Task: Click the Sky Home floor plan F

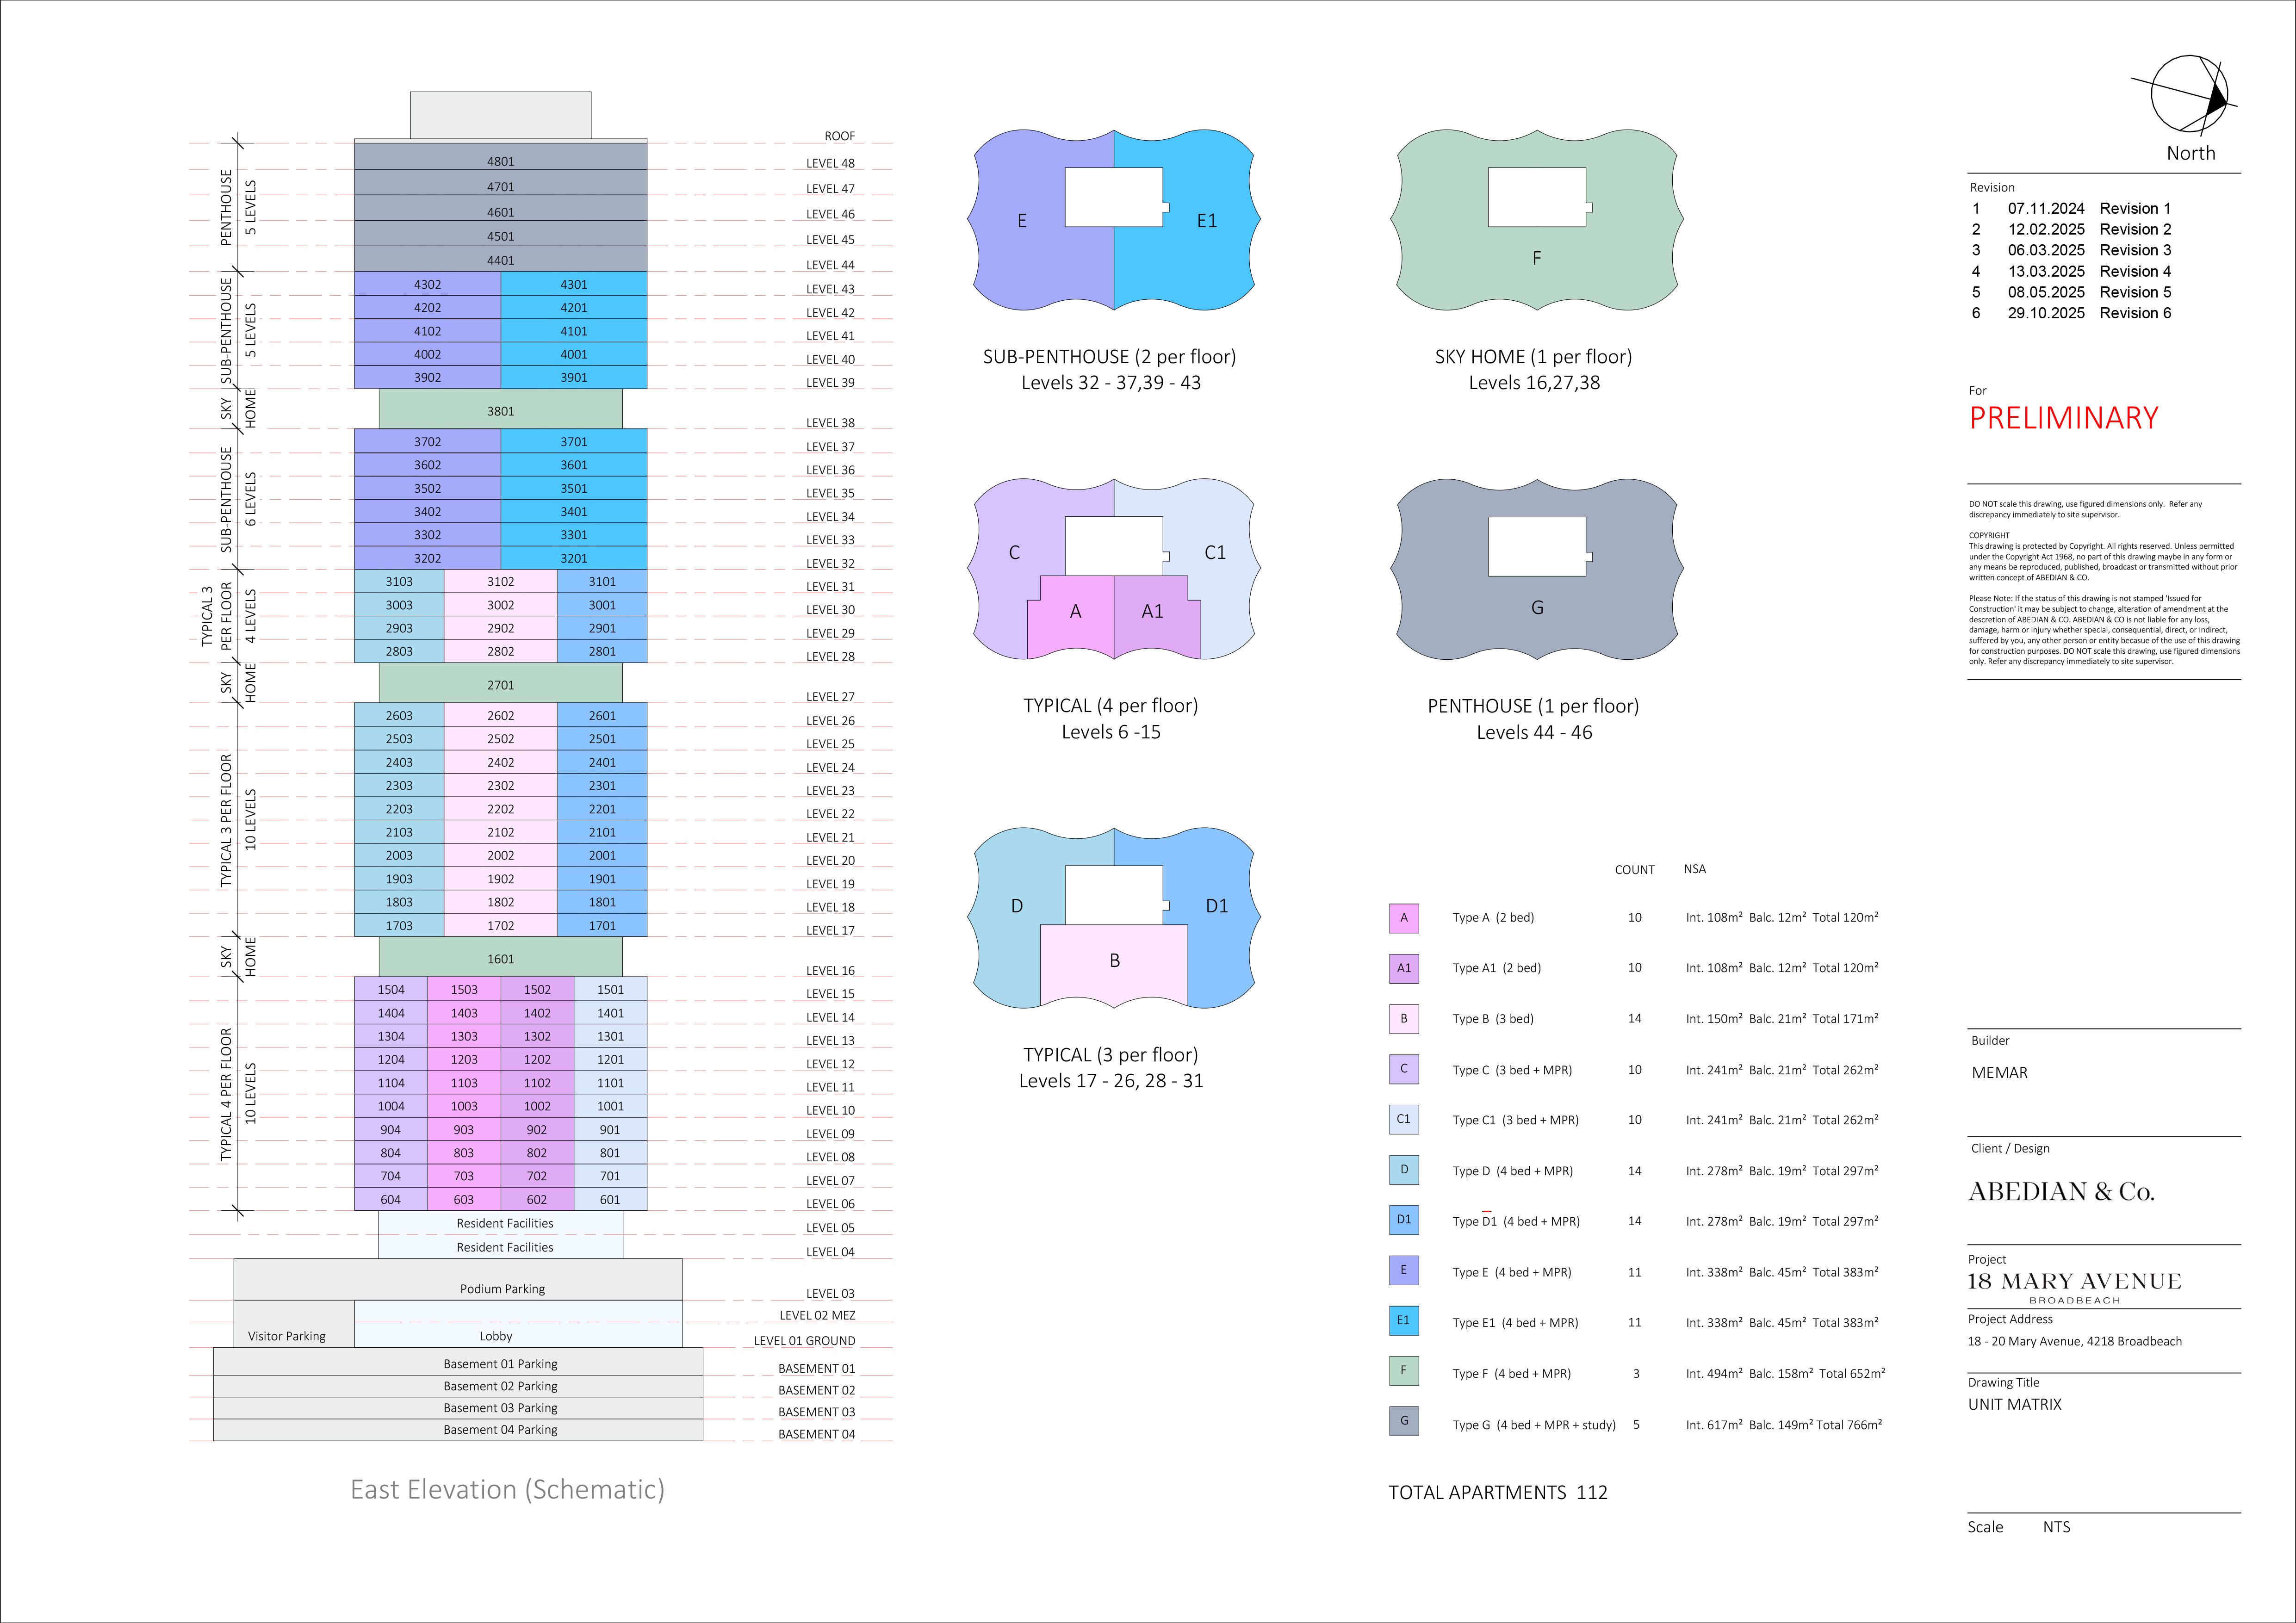Action: point(1536,258)
